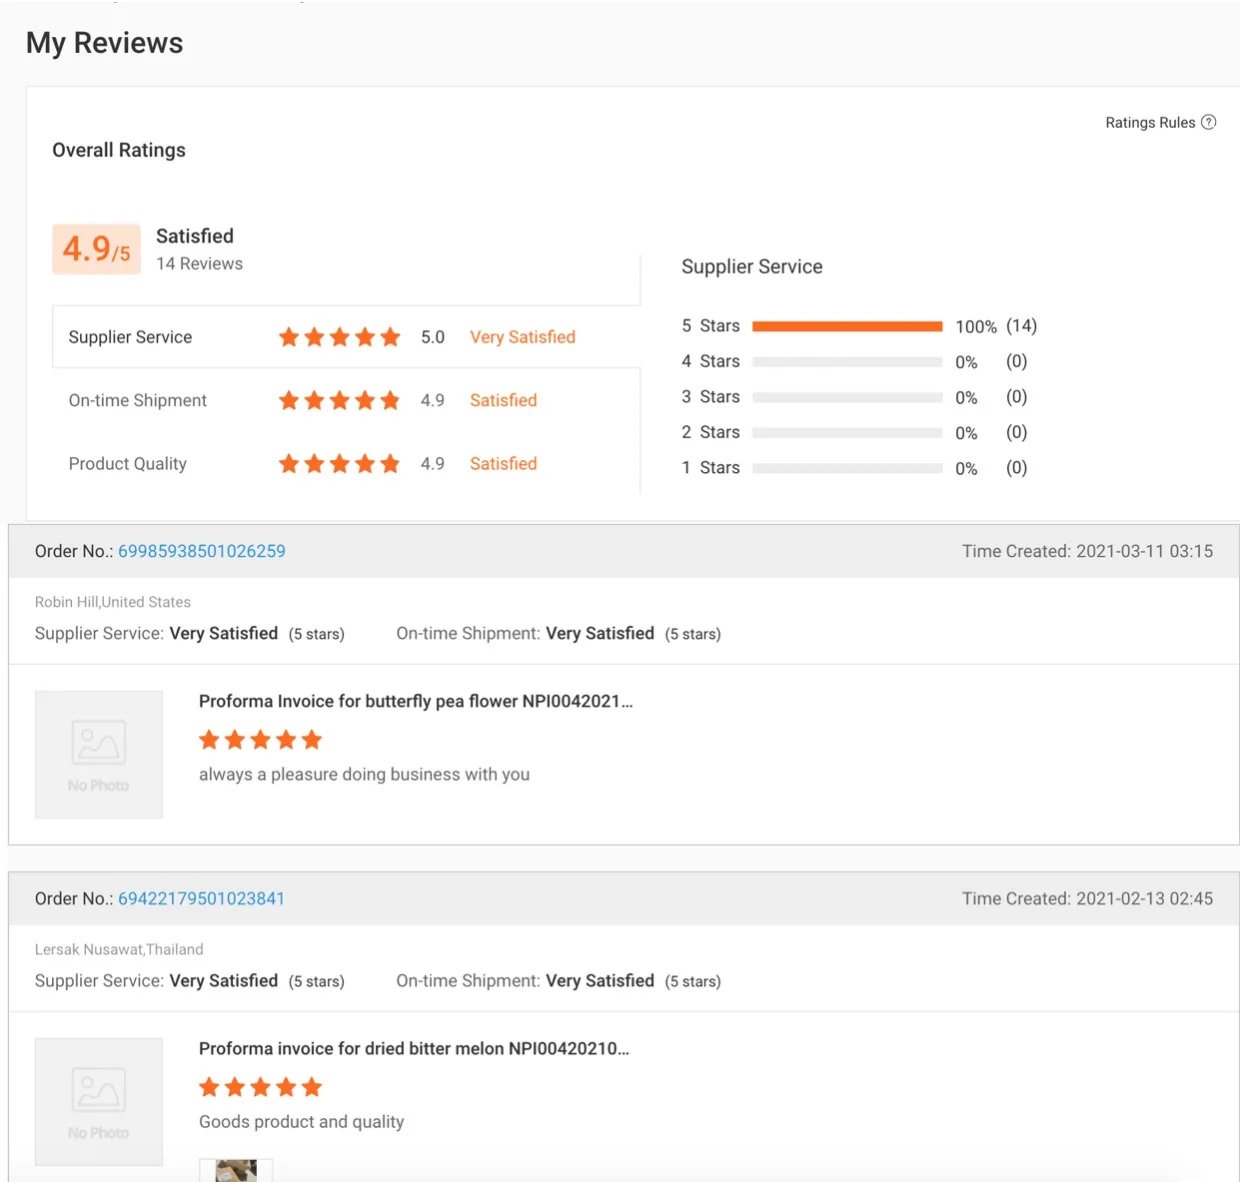Open order number 69422179501023841
Screen dimensions: 1240x1182
tap(201, 898)
